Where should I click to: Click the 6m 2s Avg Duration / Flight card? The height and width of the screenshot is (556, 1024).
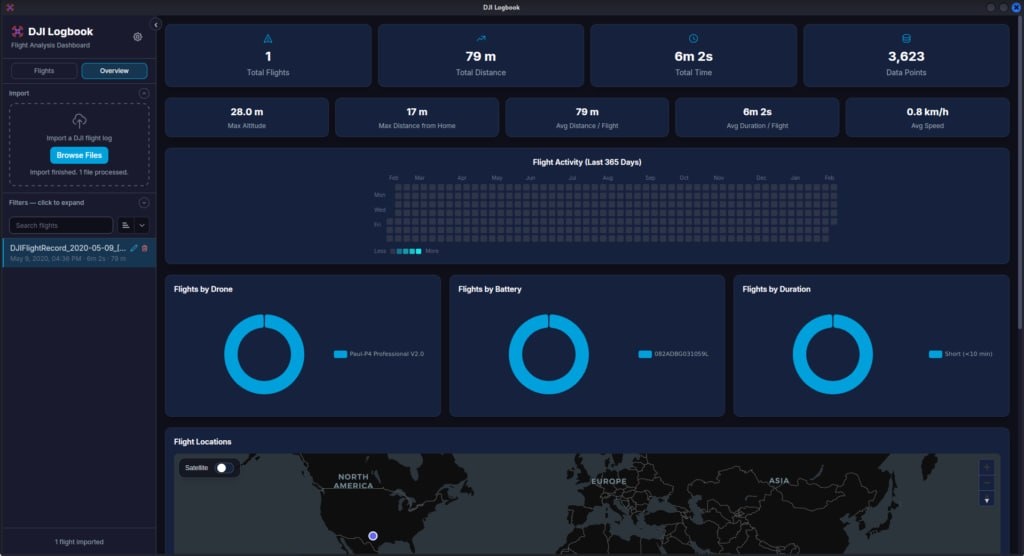[757, 118]
